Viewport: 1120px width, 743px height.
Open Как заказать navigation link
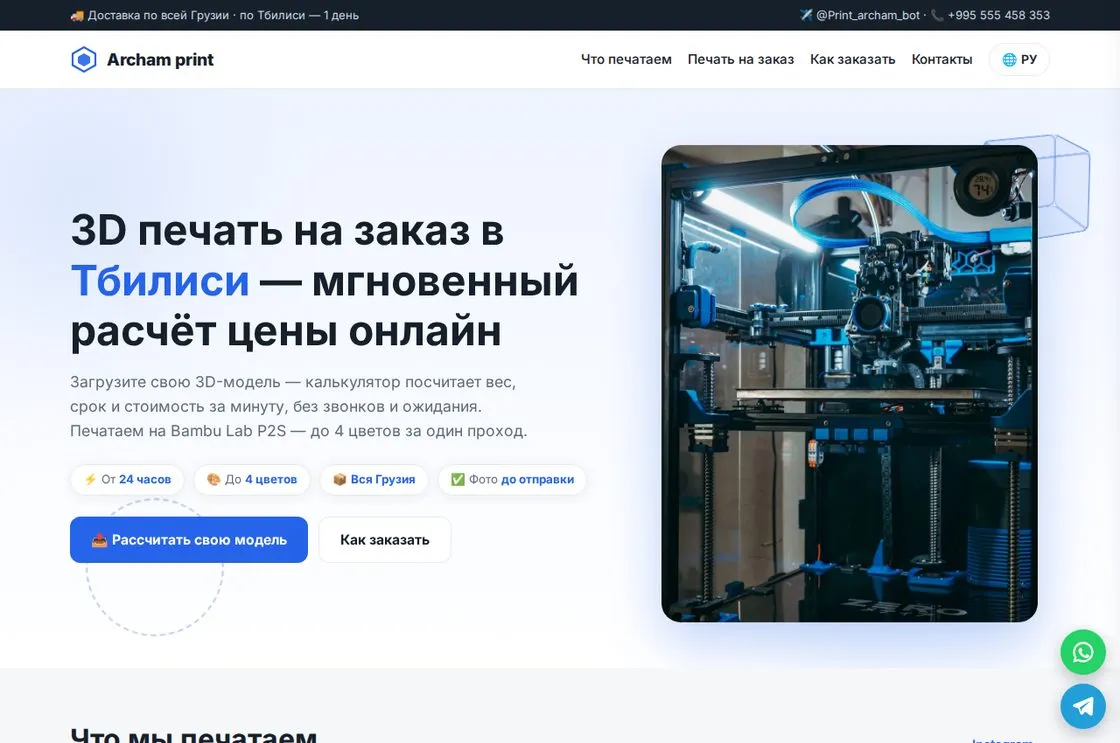tap(852, 59)
